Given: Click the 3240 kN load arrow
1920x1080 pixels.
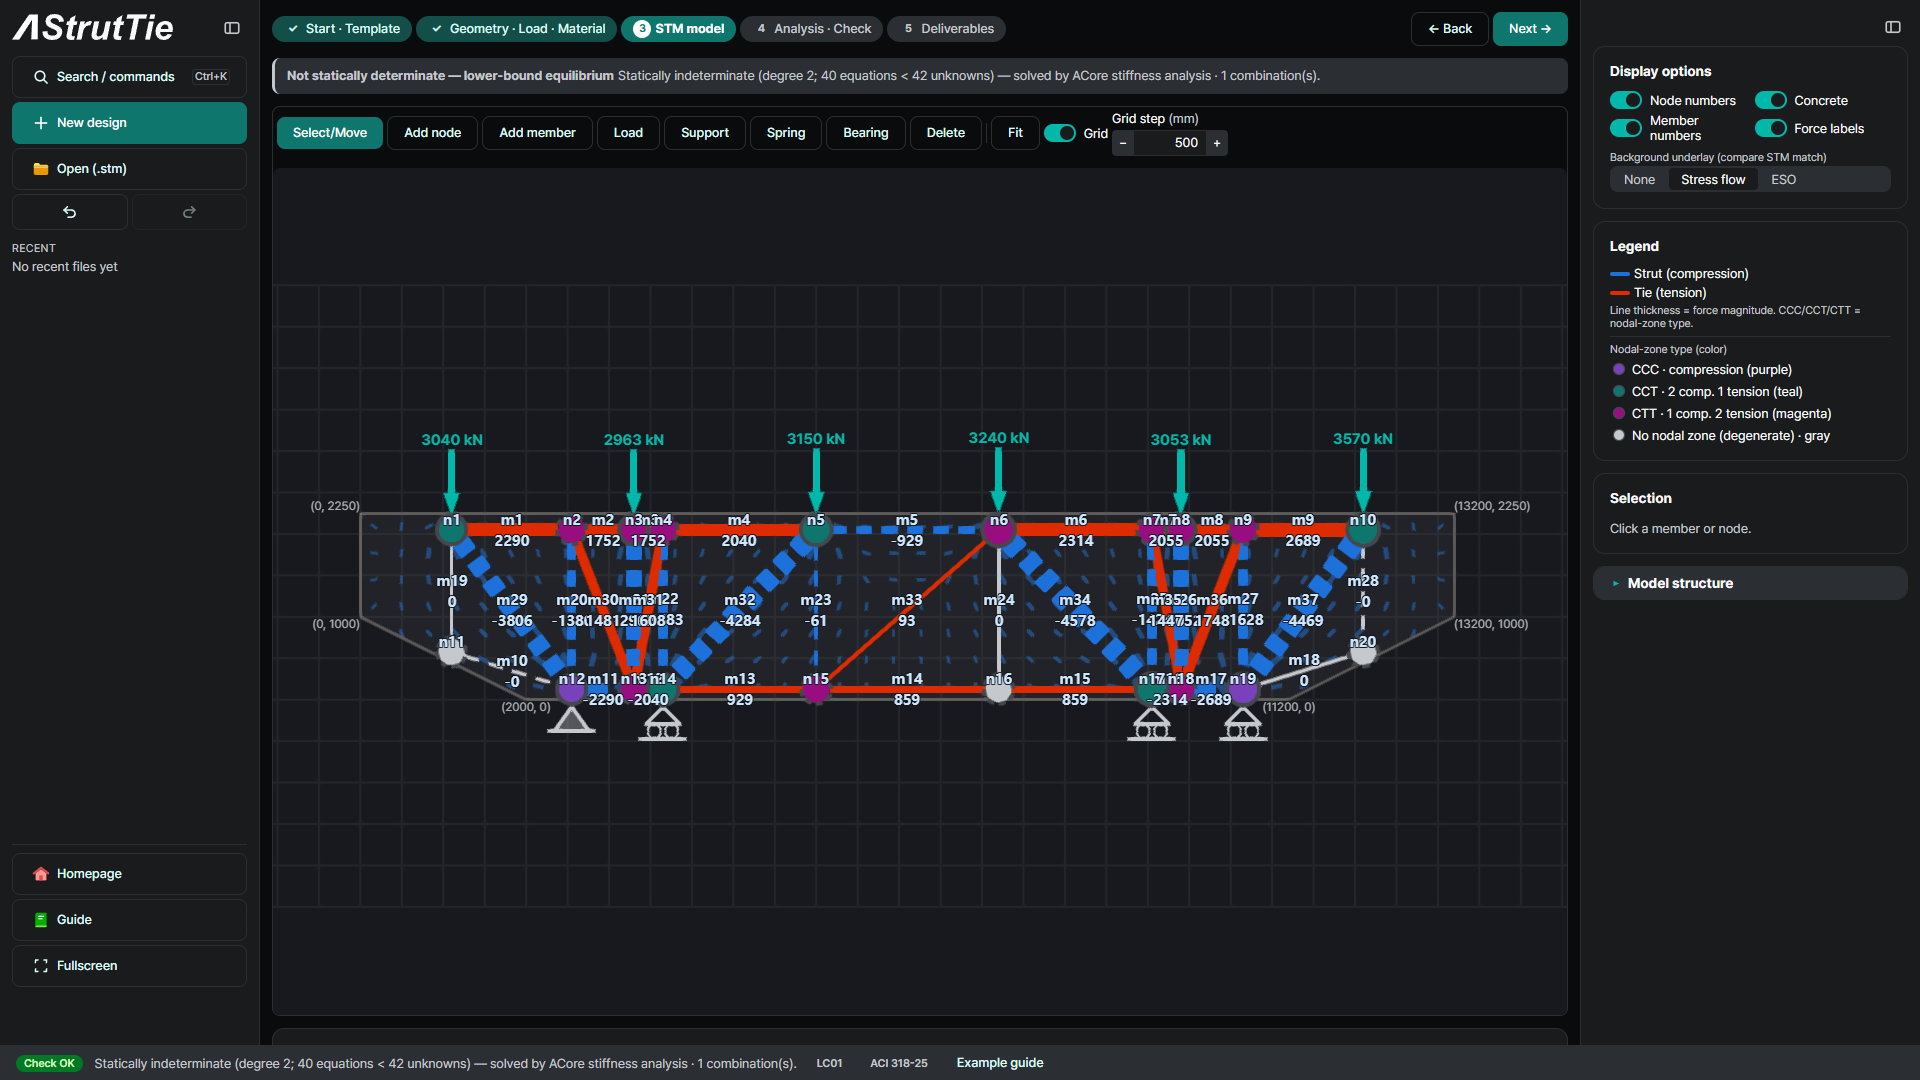Looking at the screenshot, I should [x=998, y=478].
